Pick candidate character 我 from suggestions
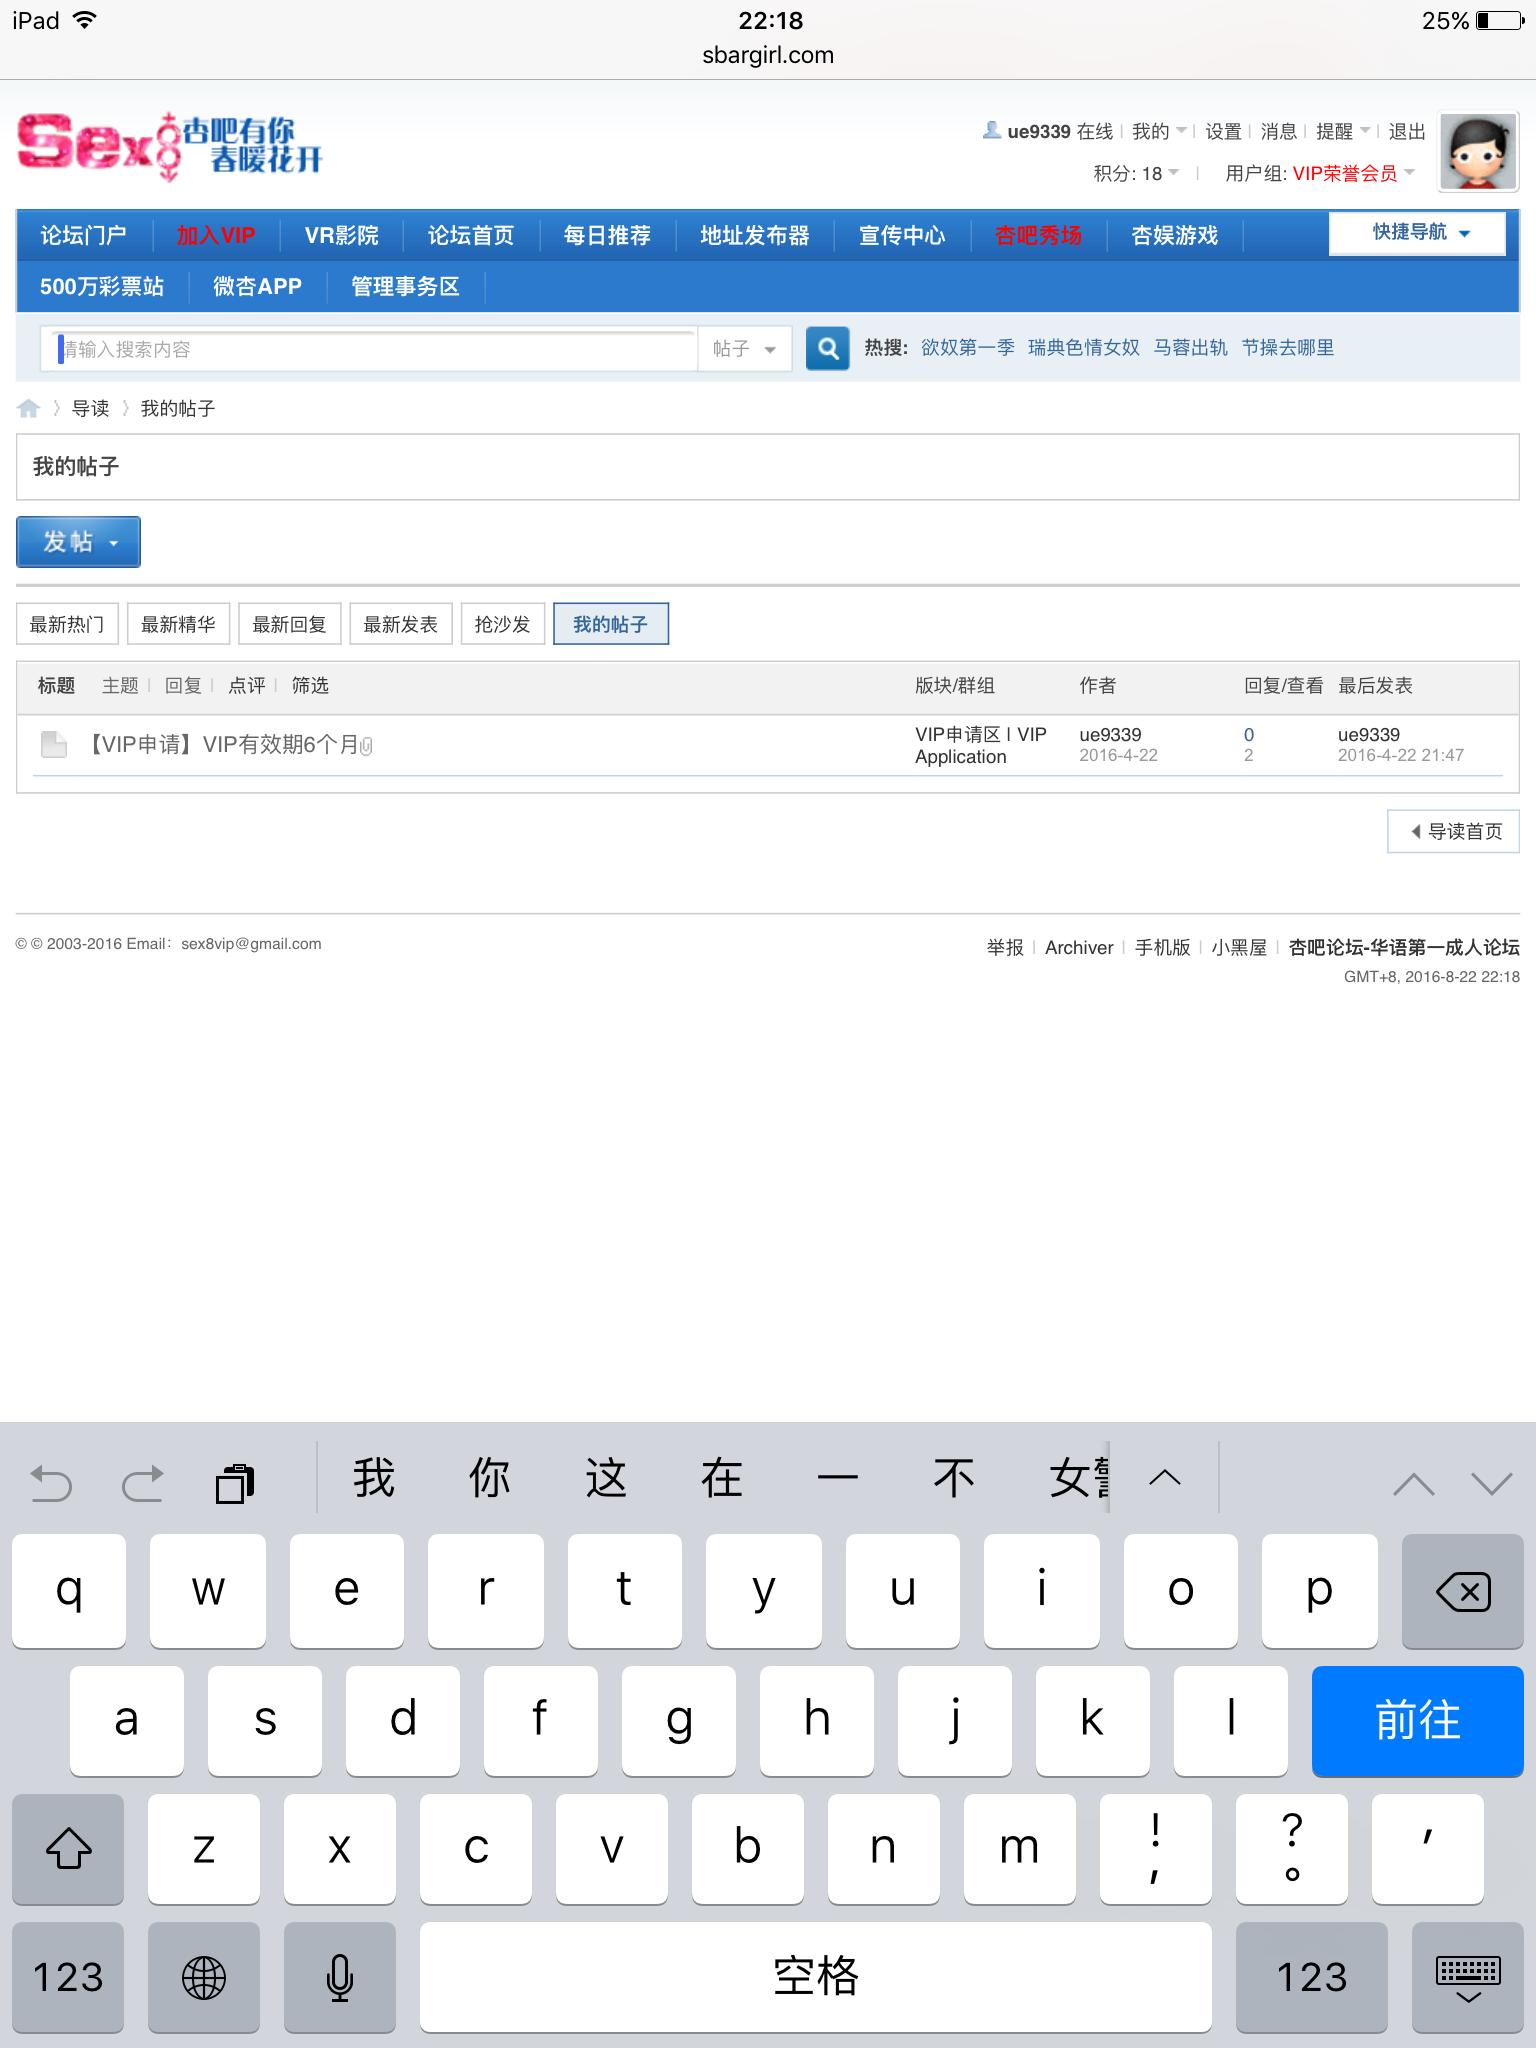Screen dimensions: 1536x2048 [374, 1478]
